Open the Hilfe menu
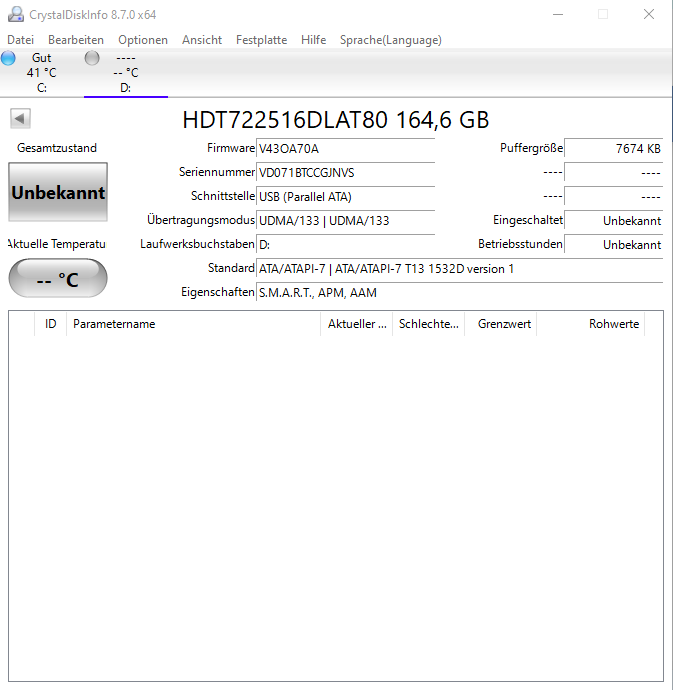673x690 pixels. [313, 40]
